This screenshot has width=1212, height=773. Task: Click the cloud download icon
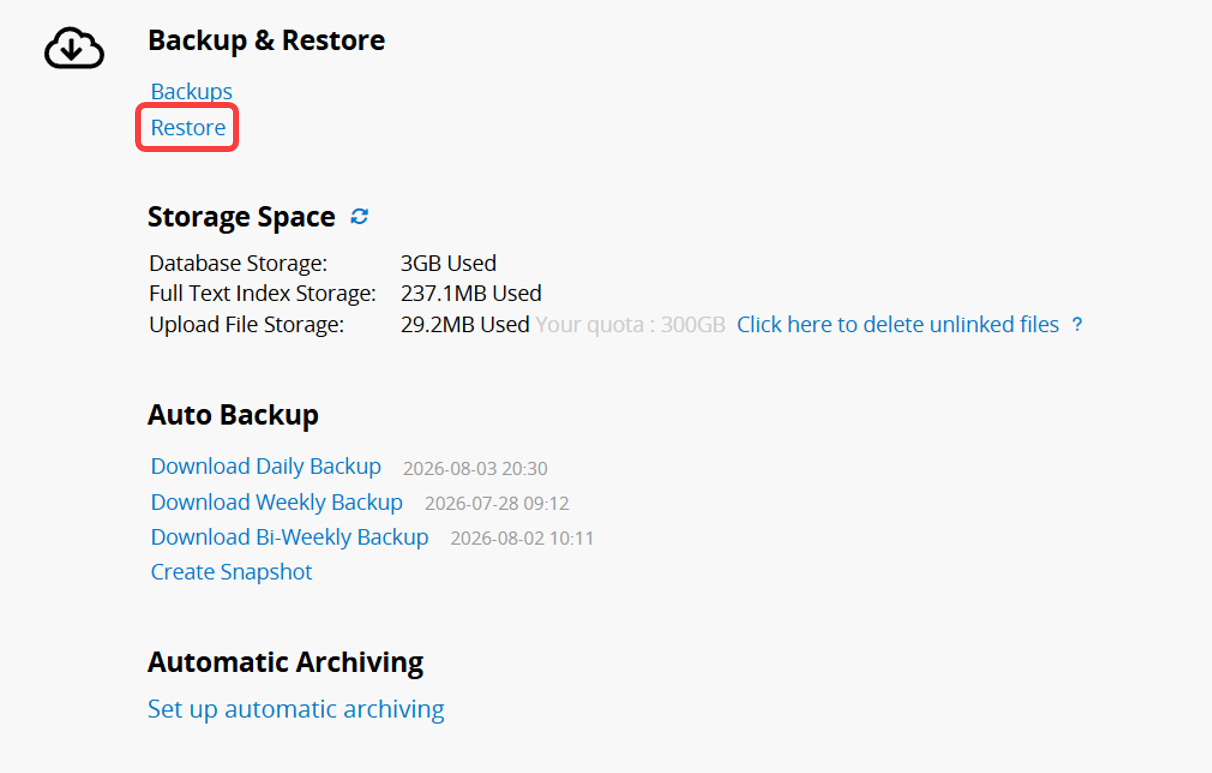(x=74, y=48)
